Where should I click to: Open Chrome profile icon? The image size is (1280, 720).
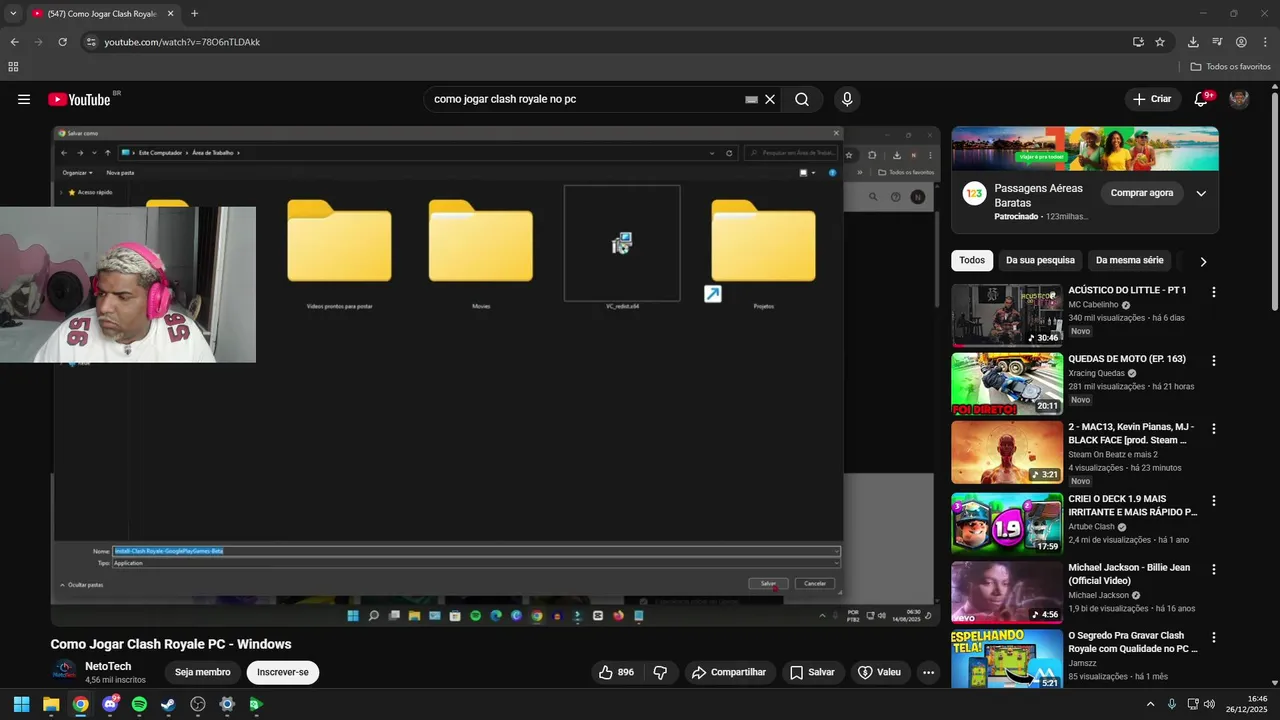click(x=1241, y=42)
